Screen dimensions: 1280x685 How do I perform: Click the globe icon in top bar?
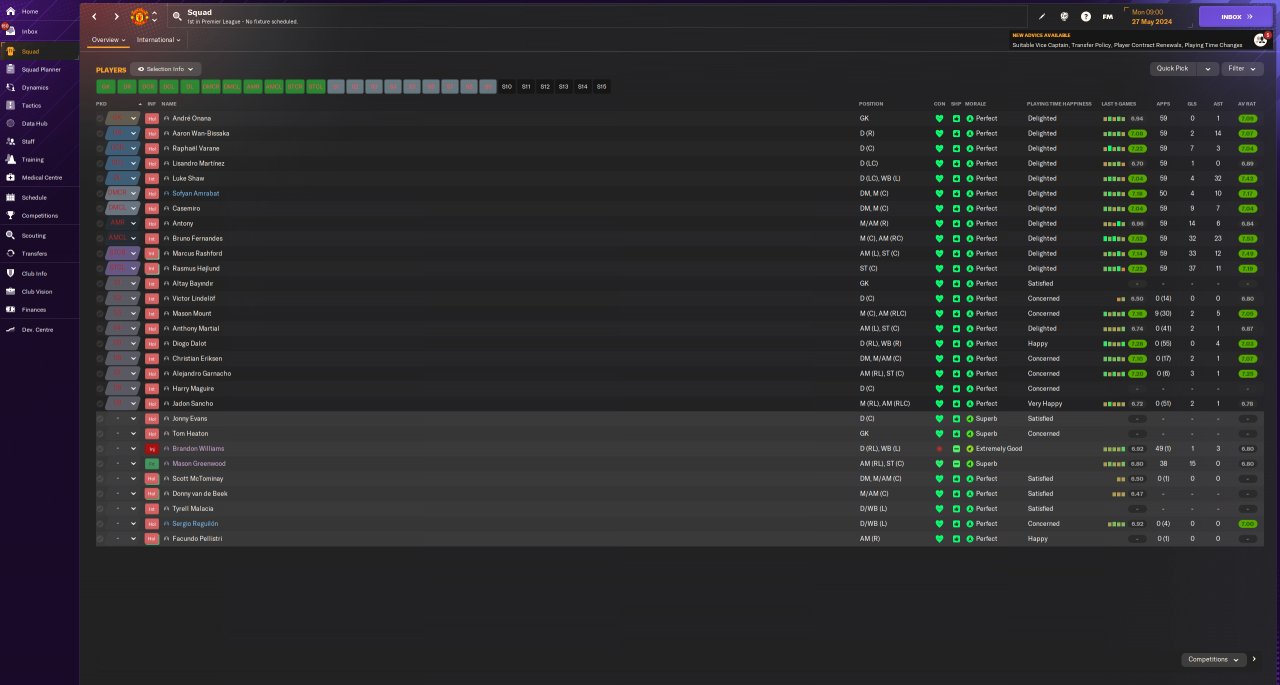pos(1064,16)
